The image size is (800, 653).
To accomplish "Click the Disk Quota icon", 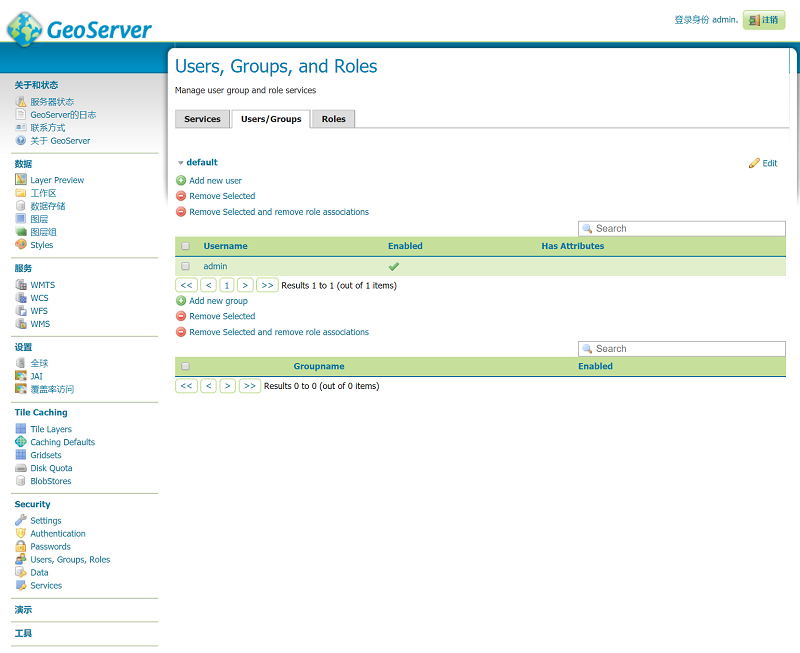I will click(x=21, y=468).
